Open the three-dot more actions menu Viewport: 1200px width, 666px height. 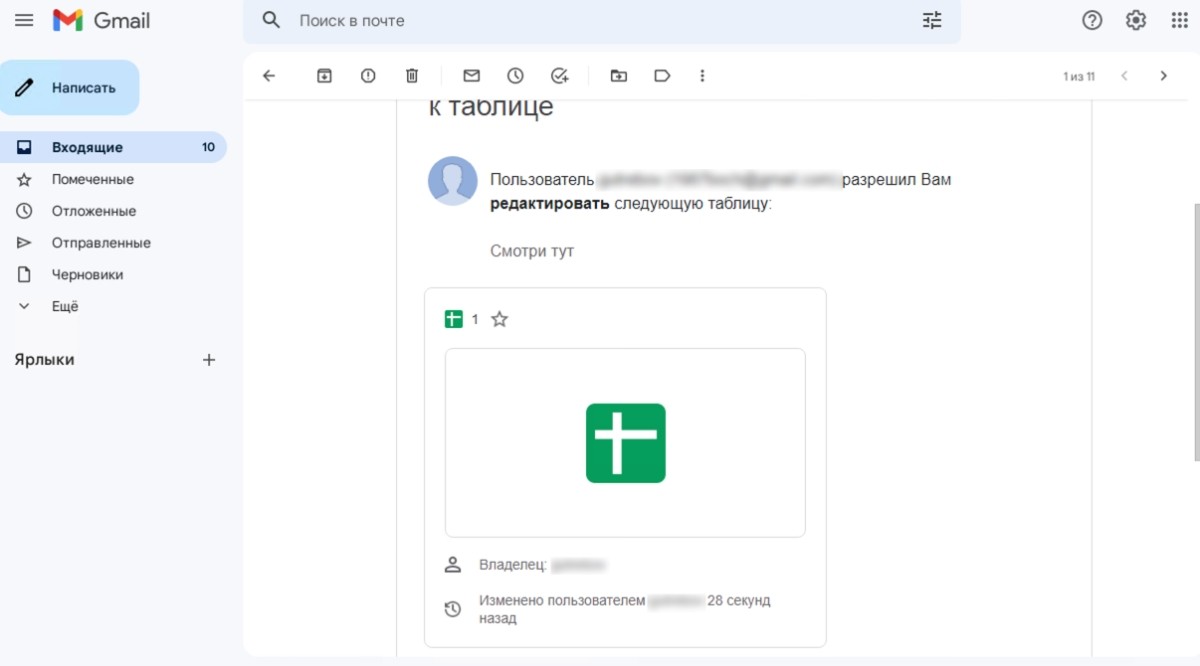(x=702, y=76)
